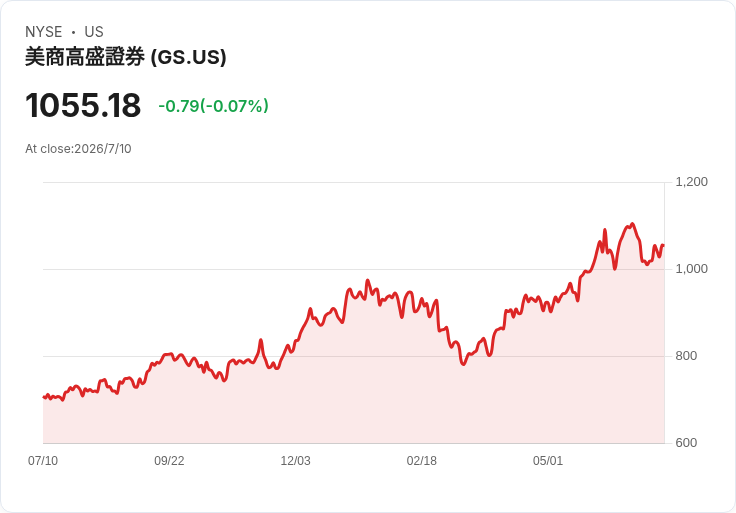Click the At close:2026/7/10 date text
The width and height of the screenshot is (736, 513).
click(78, 149)
